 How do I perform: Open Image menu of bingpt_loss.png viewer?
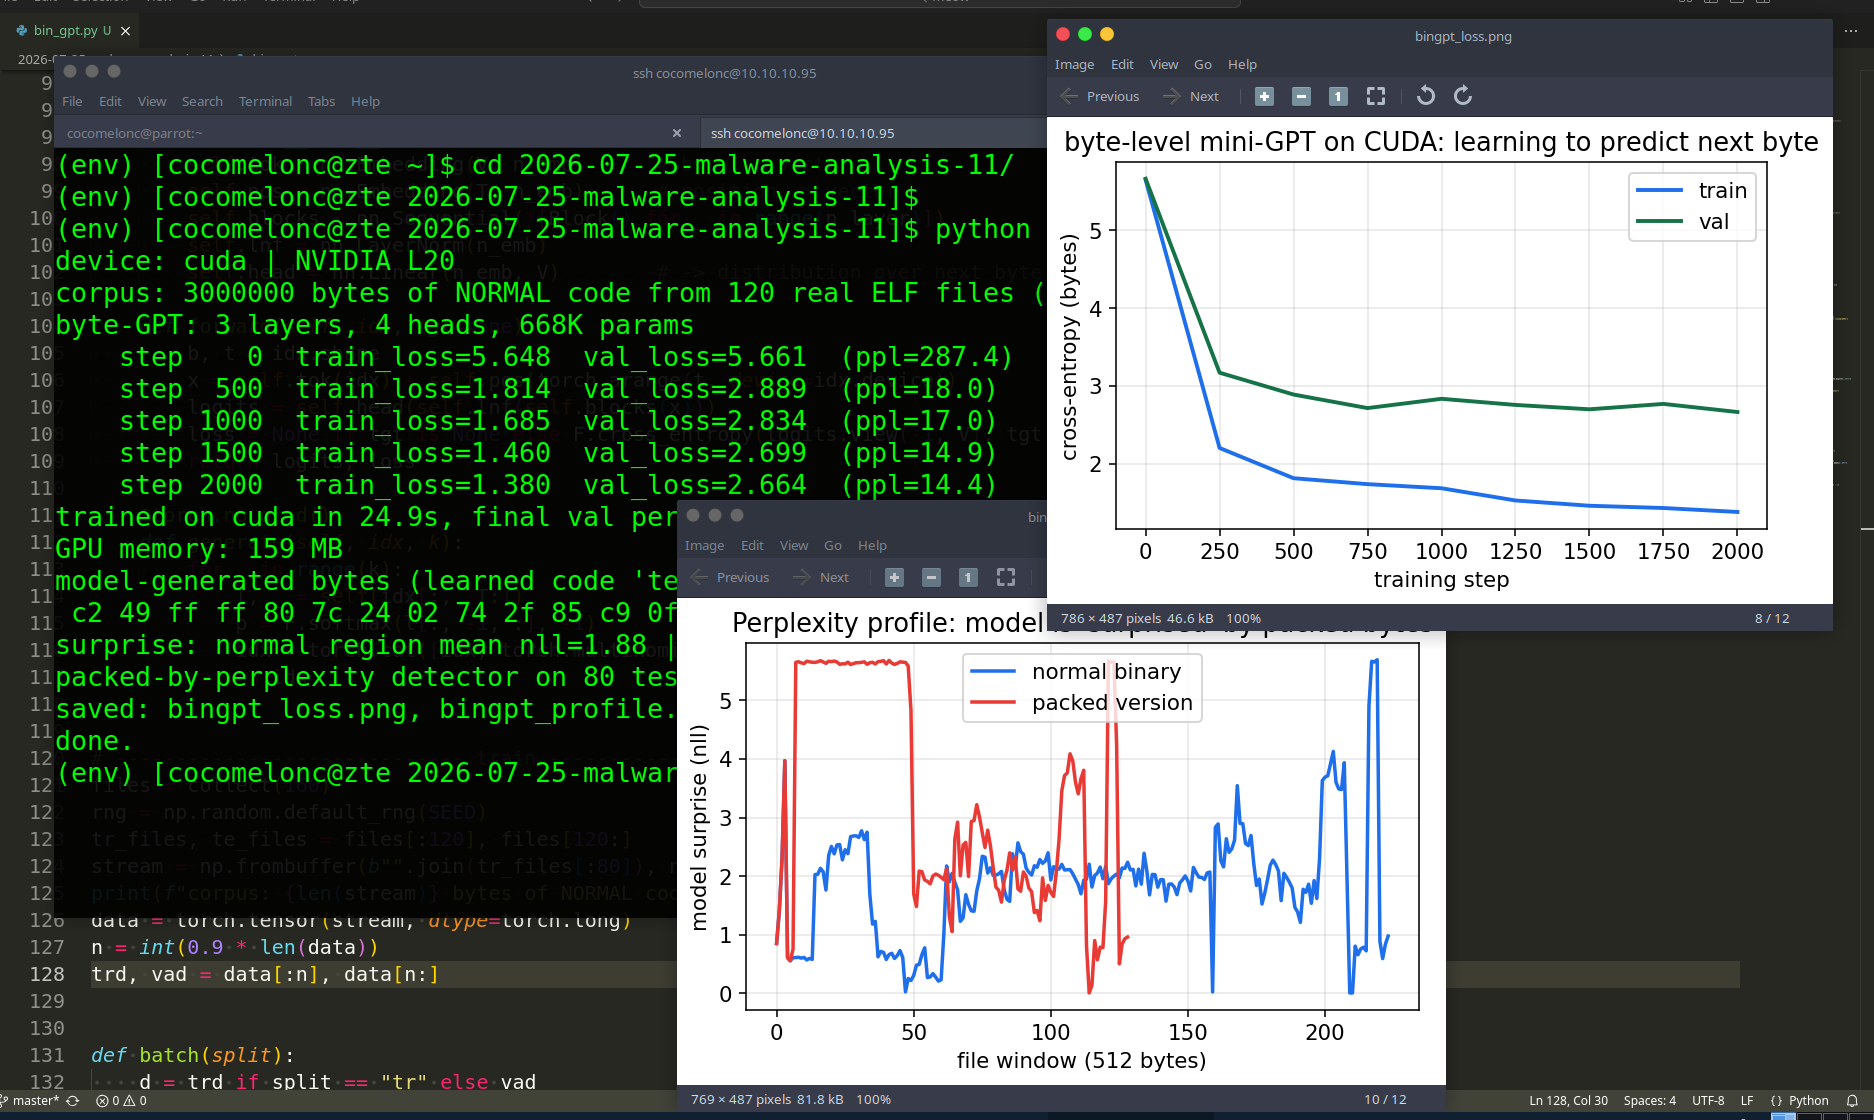1074,64
